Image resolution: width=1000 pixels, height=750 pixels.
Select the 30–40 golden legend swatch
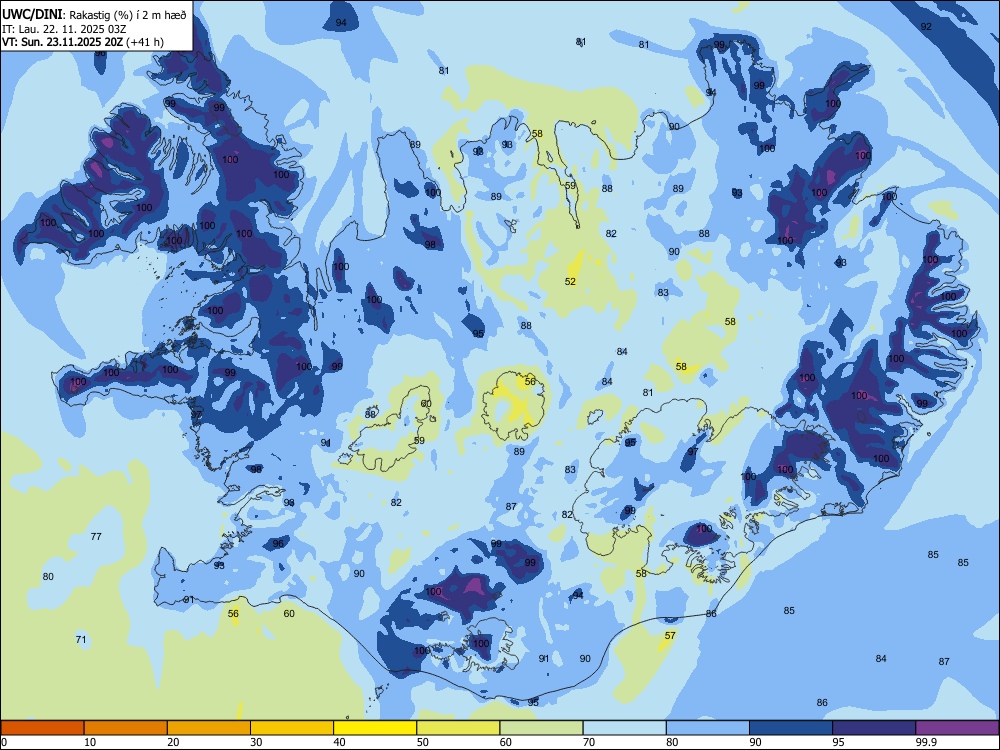tap(292, 728)
